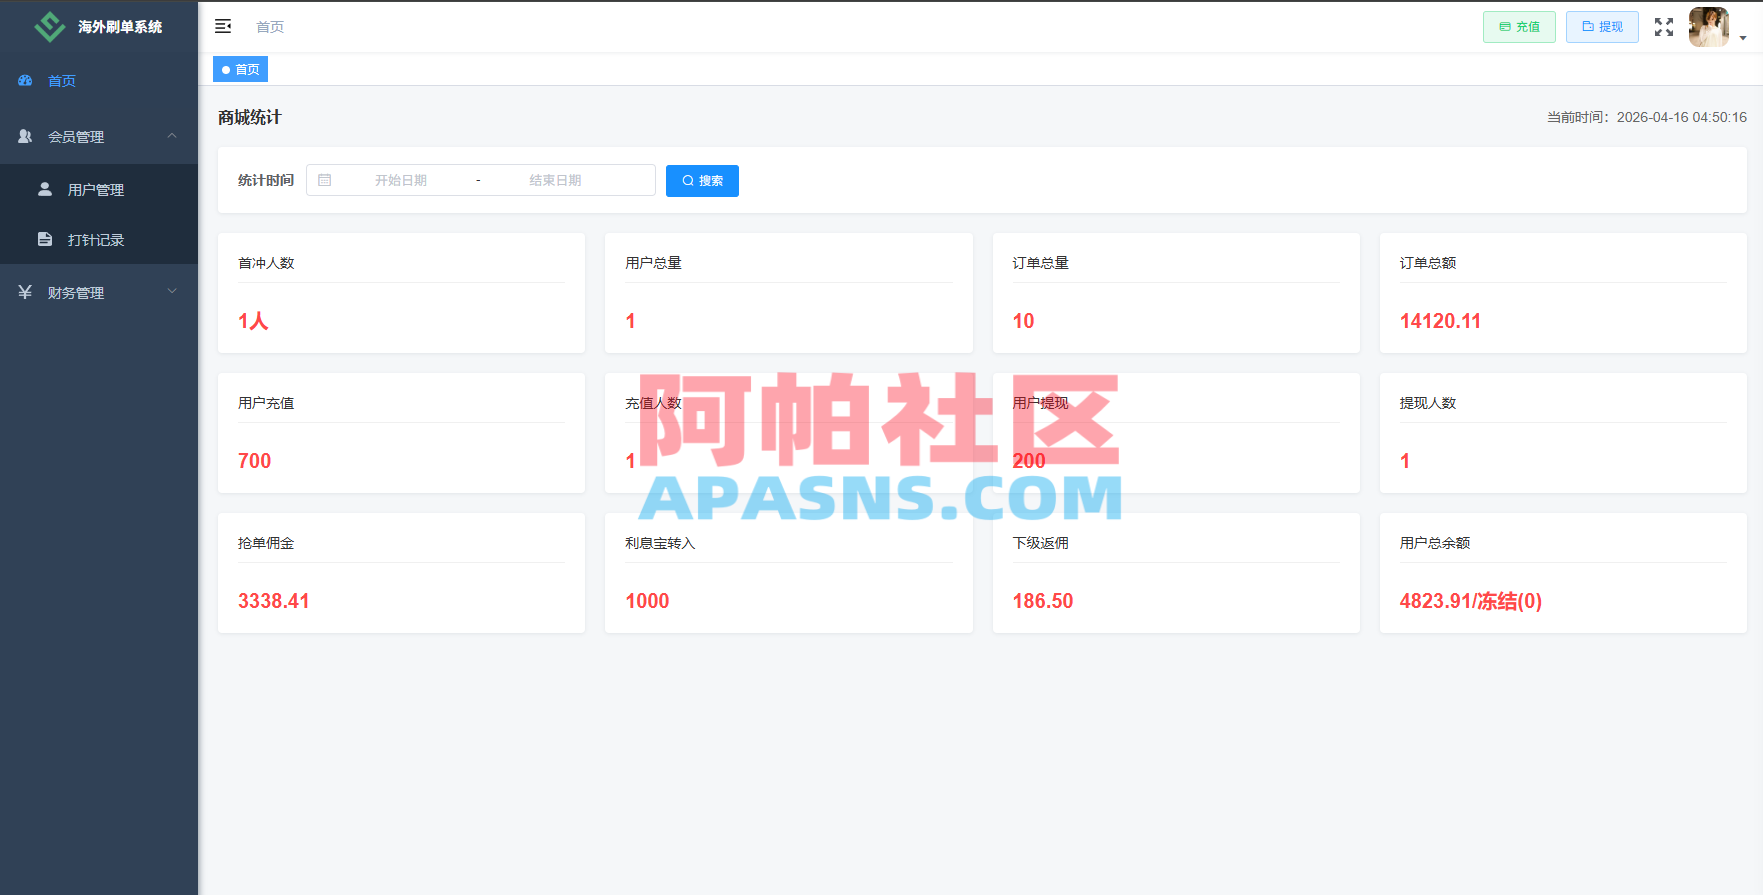Switch to the blue 首页 tab tag
The height and width of the screenshot is (895, 1763).
(240, 69)
